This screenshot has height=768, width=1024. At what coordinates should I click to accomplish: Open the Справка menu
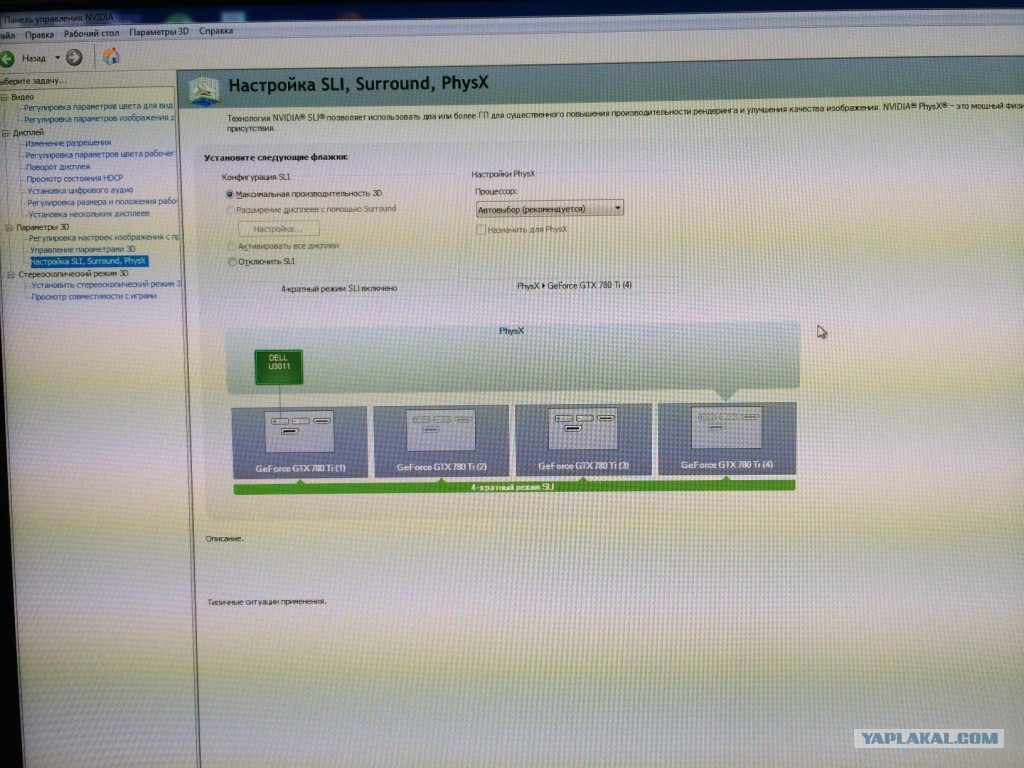point(216,31)
